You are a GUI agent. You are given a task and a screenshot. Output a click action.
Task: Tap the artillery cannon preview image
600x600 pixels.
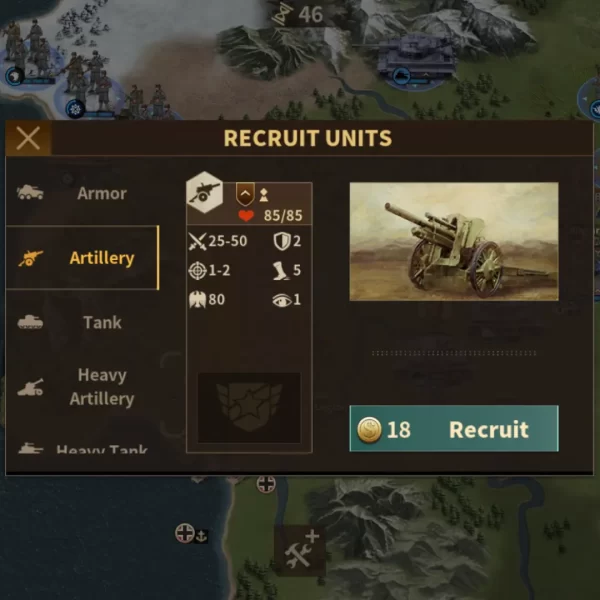click(454, 241)
